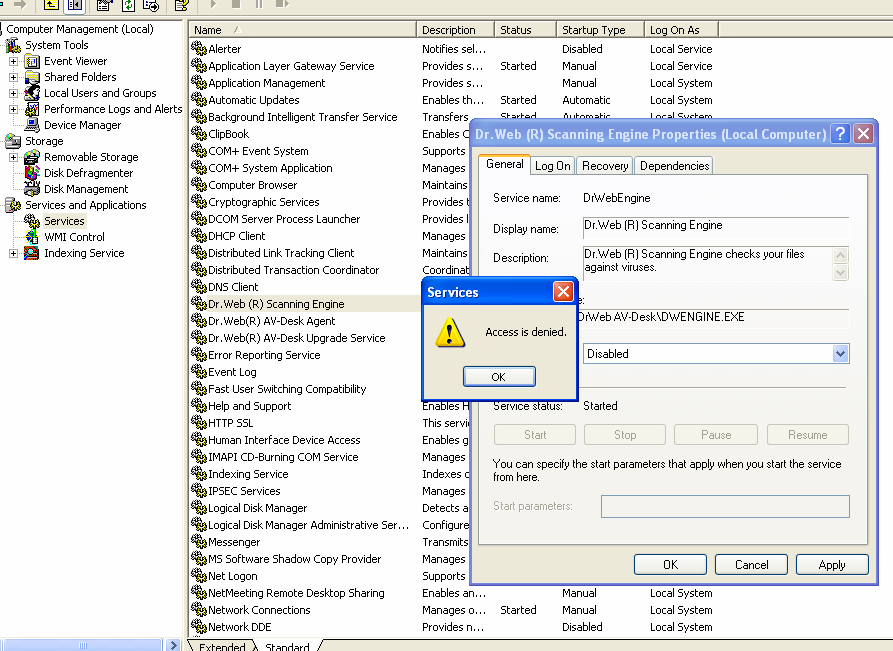Click the Description box scroll up arrow
Screen dimensions: 893x651
point(840,255)
